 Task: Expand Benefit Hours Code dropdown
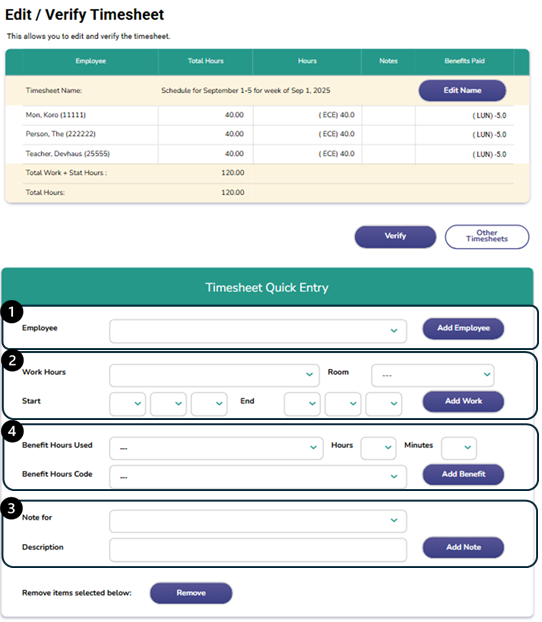point(258,477)
